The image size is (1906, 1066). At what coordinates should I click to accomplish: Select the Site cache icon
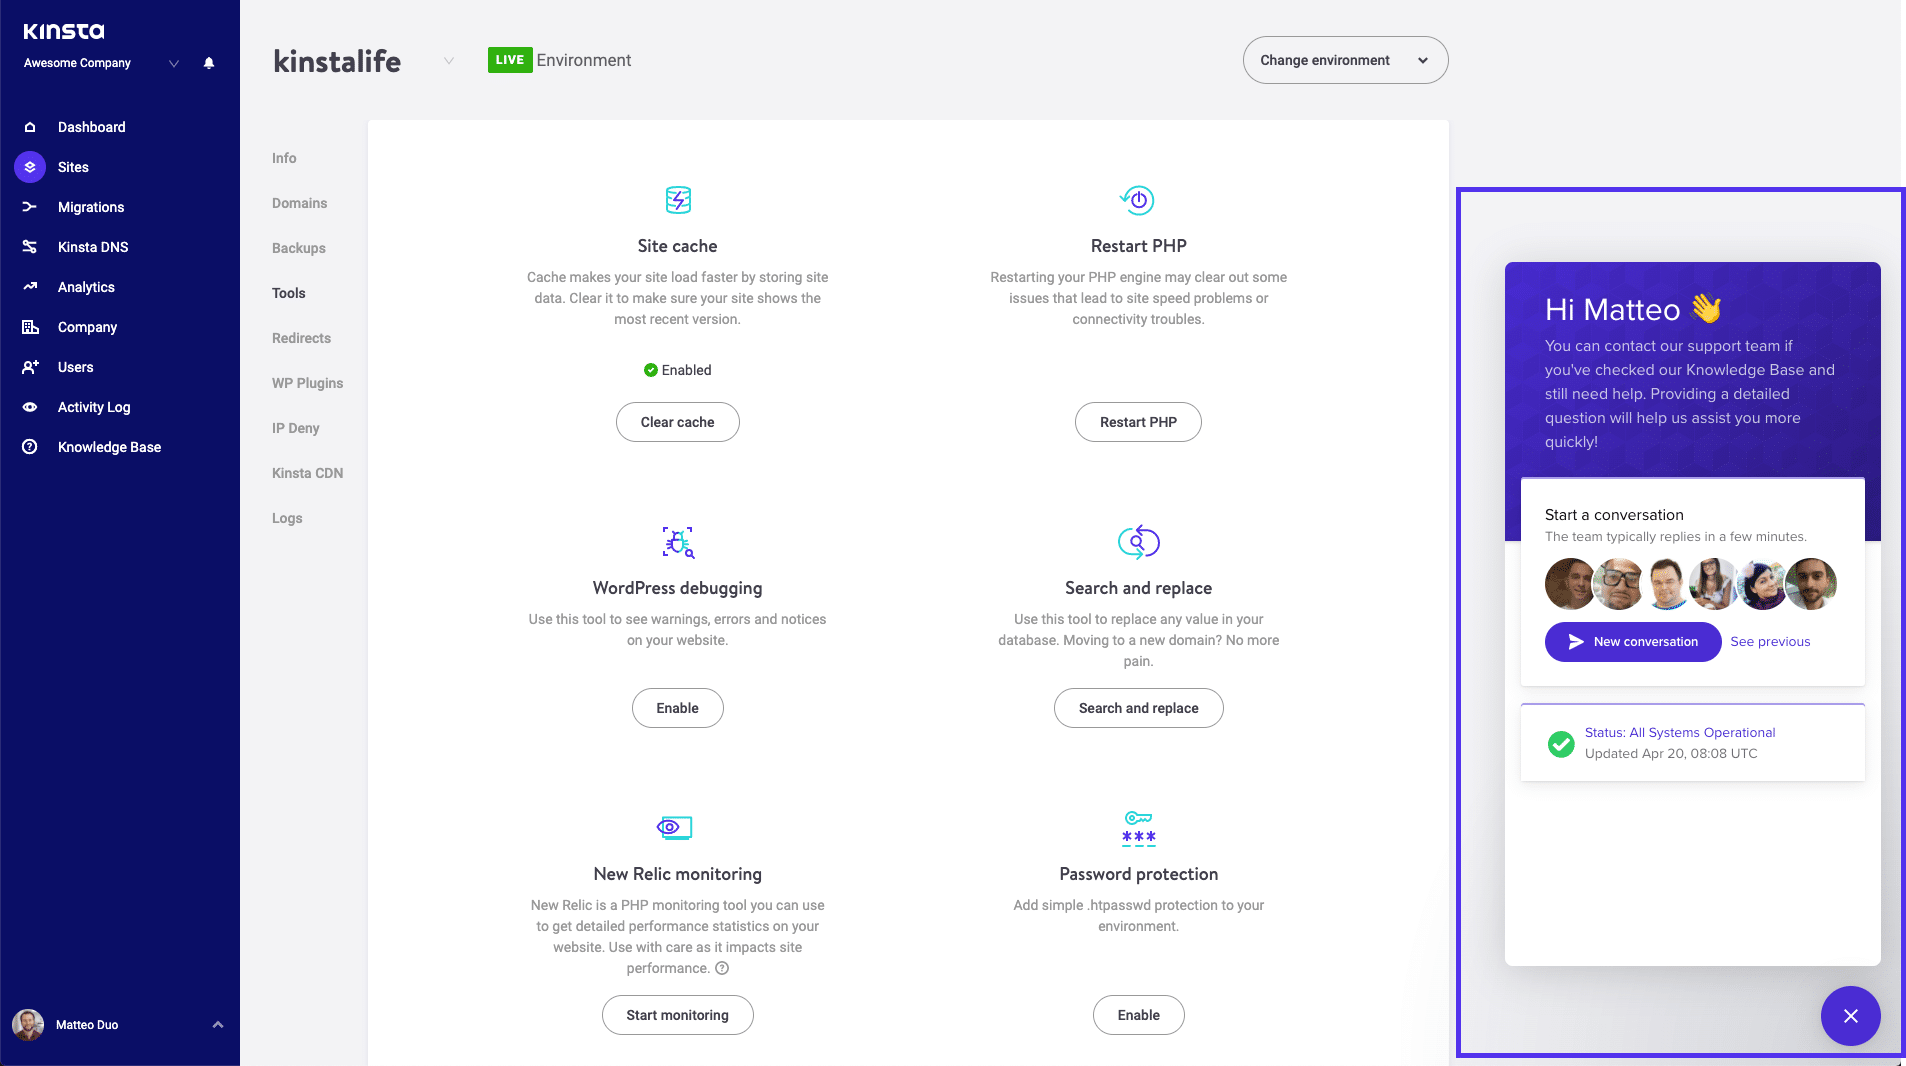[x=678, y=200]
